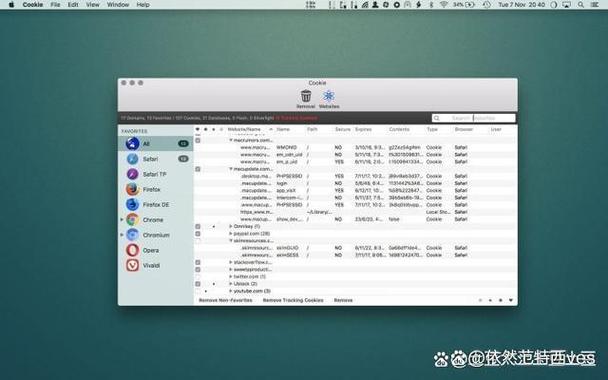Open Time Machine menu bar icon
Image resolution: width=608 pixels, height=380 pixels.
click(x=486, y=5)
